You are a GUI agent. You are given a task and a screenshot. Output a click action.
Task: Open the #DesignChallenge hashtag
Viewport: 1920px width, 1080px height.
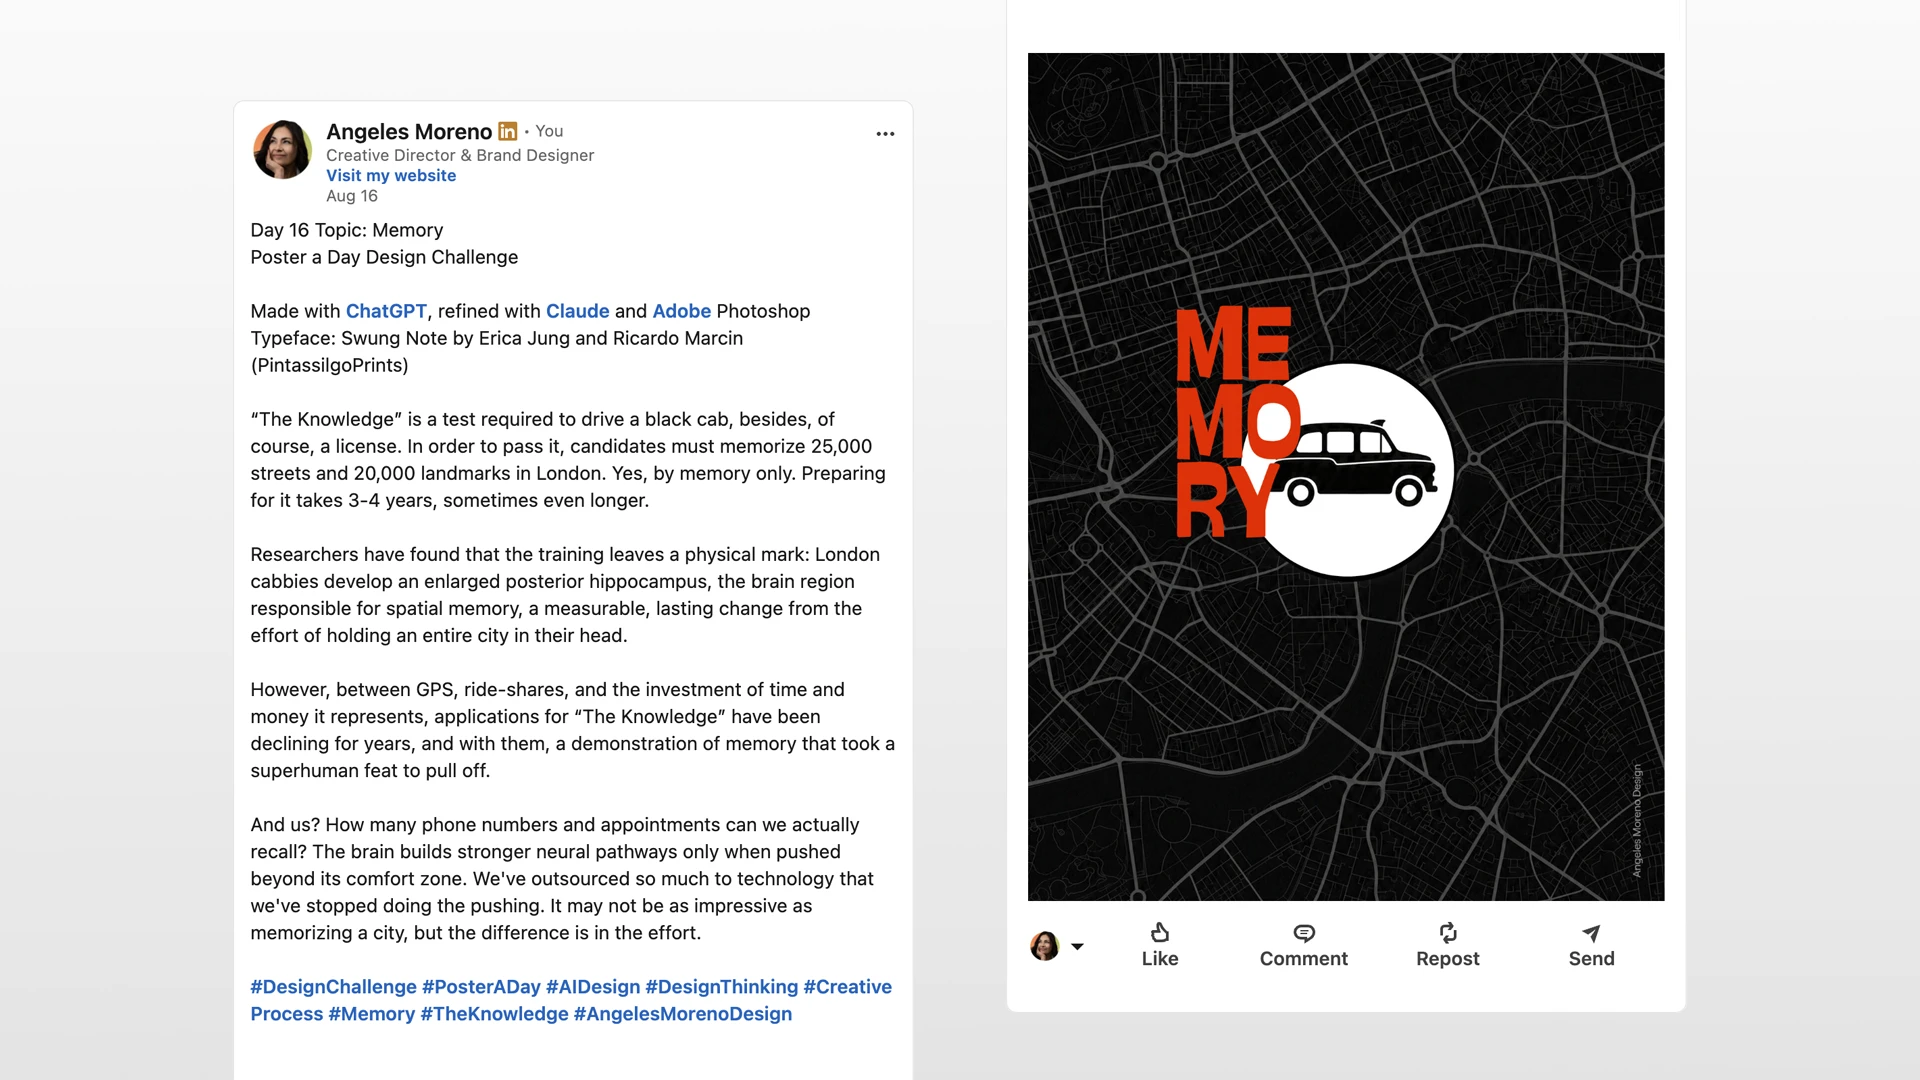(333, 987)
